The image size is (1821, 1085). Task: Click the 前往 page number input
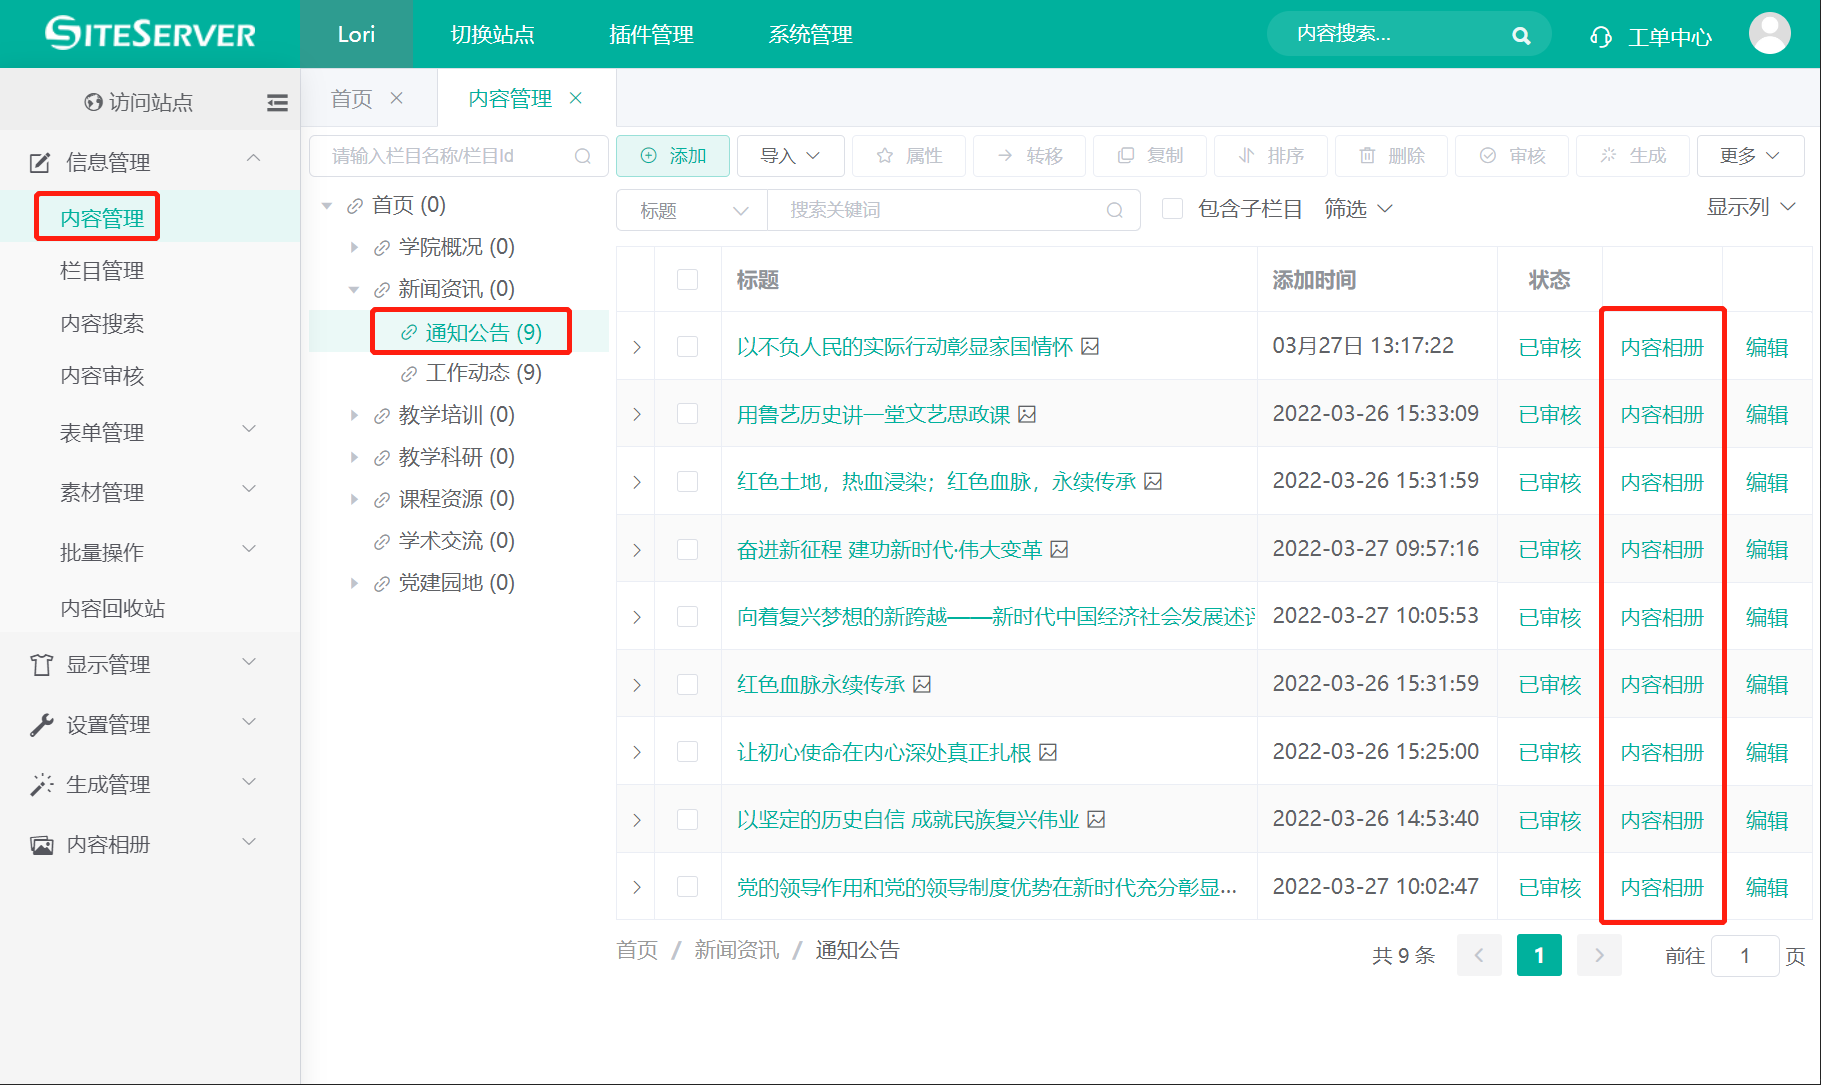tap(1745, 955)
